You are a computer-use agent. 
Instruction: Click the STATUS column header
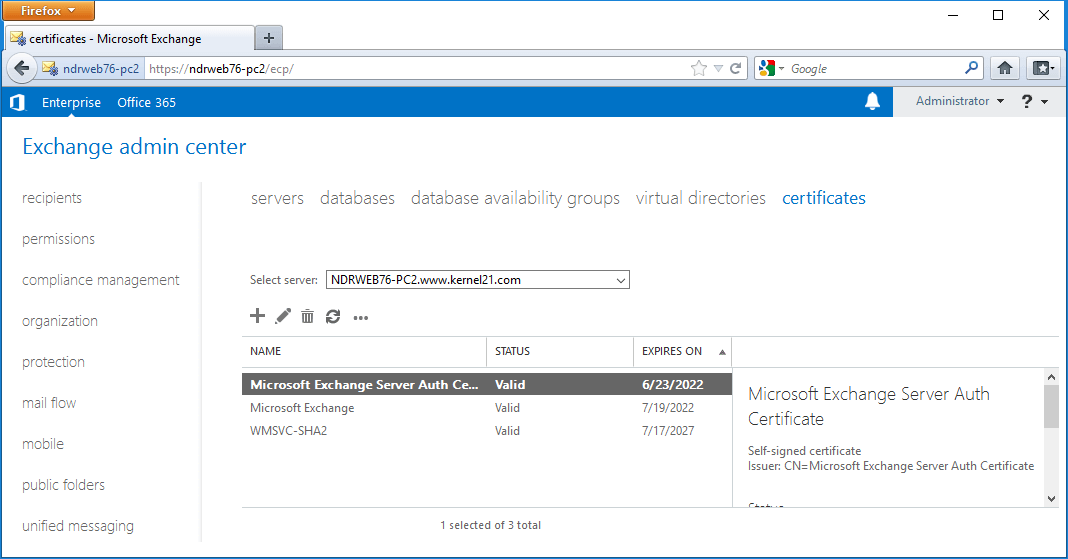[560, 351]
